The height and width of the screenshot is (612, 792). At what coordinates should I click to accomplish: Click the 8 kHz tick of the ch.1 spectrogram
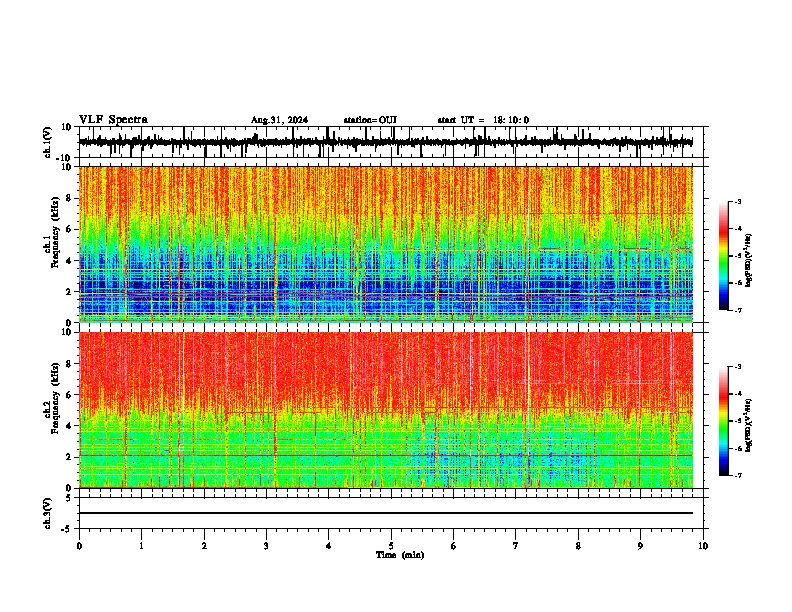(x=69, y=198)
